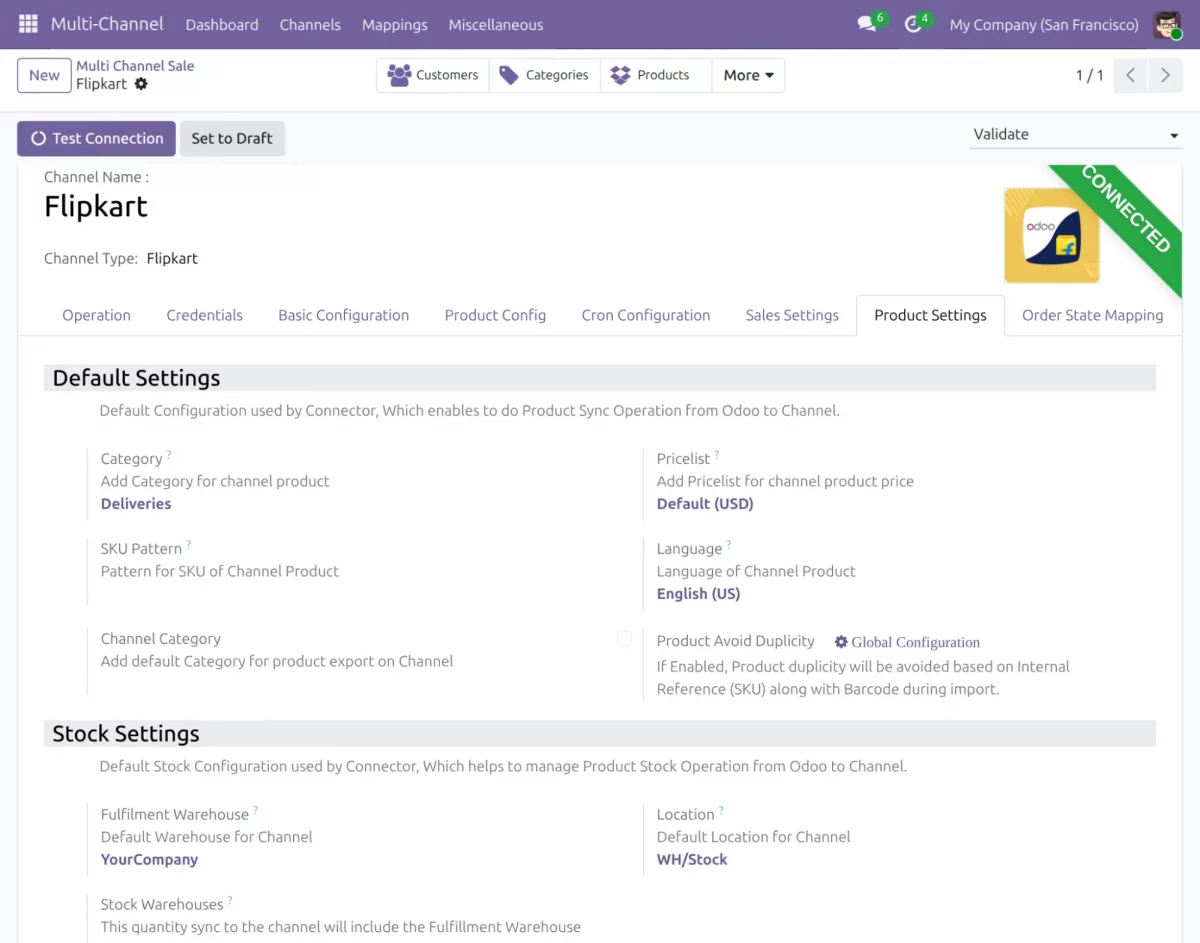Click help mark next to SKU Pattern
Viewport: 1200px width, 943px height.
[189, 544]
